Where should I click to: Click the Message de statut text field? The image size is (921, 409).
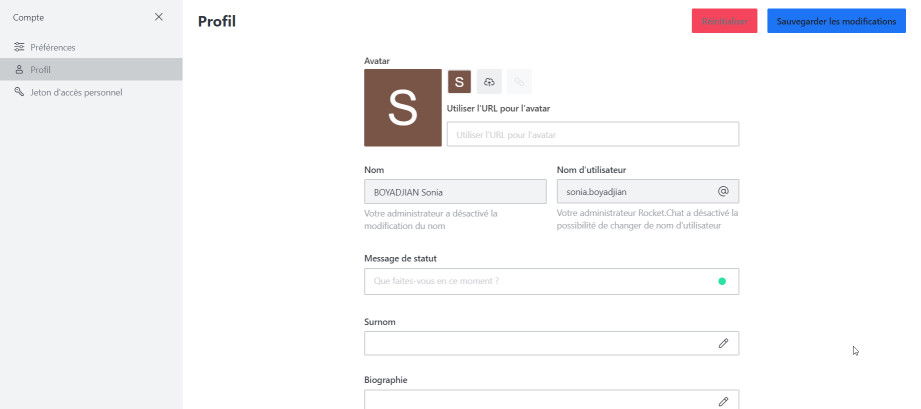coord(552,281)
